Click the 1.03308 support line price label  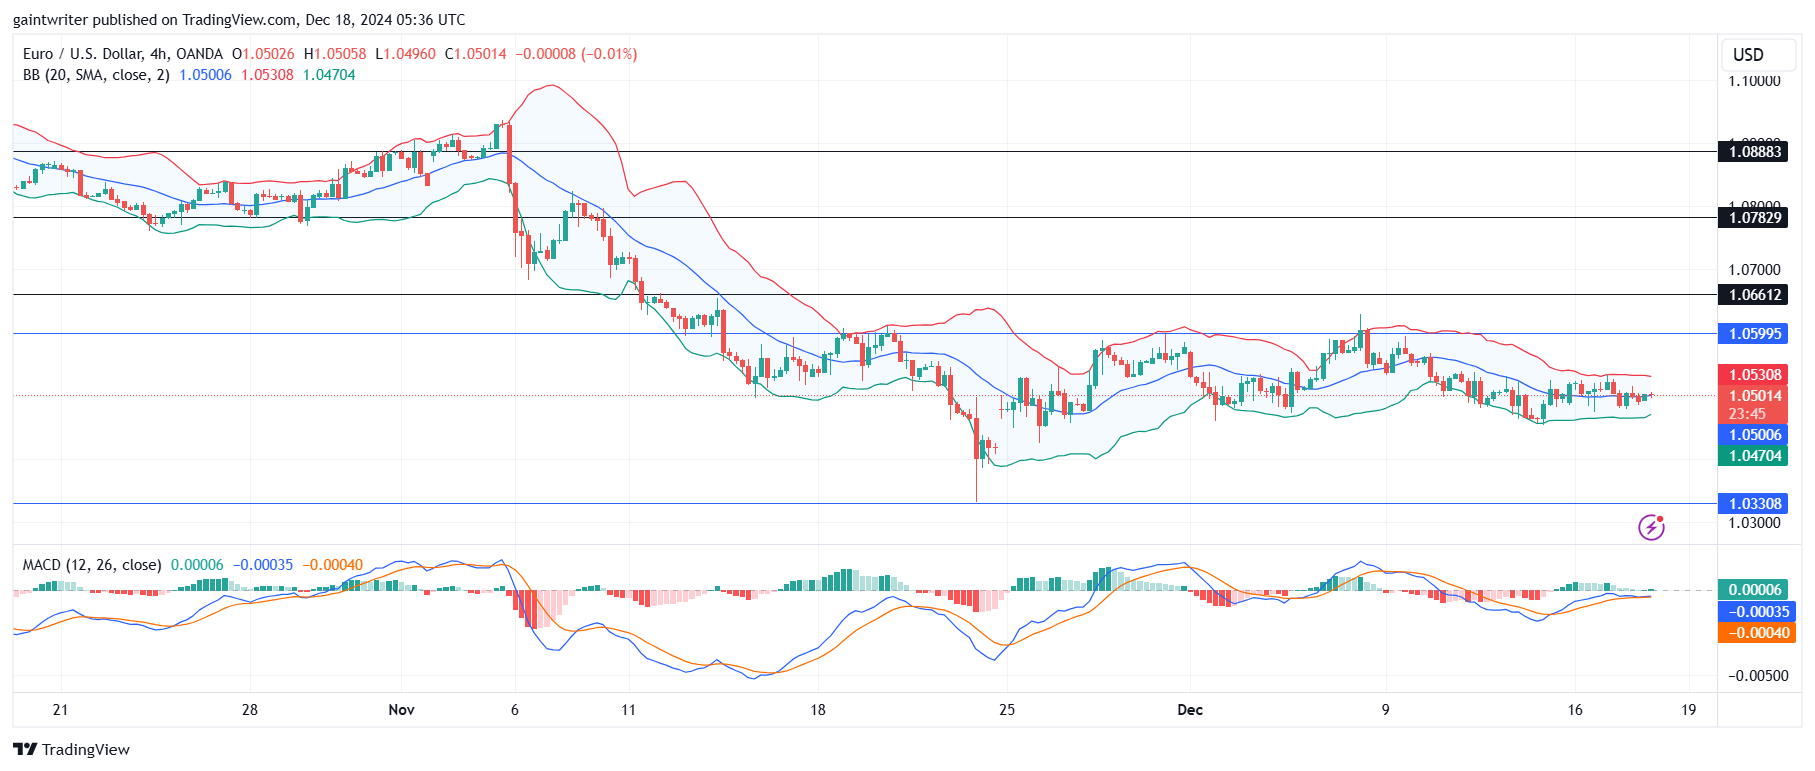click(x=1755, y=504)
